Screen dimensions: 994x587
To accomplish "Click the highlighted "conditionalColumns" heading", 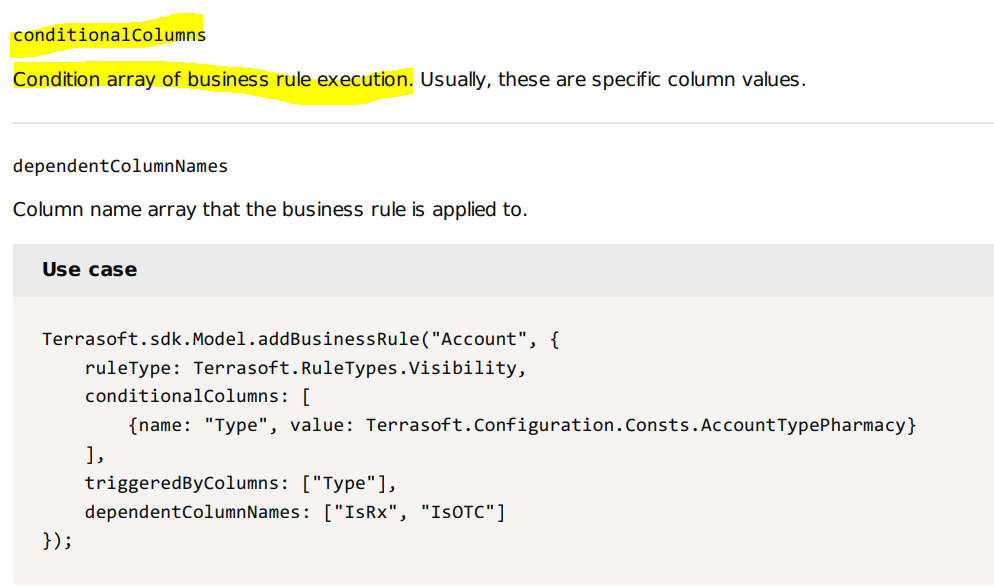I will [x=109, y=35].
